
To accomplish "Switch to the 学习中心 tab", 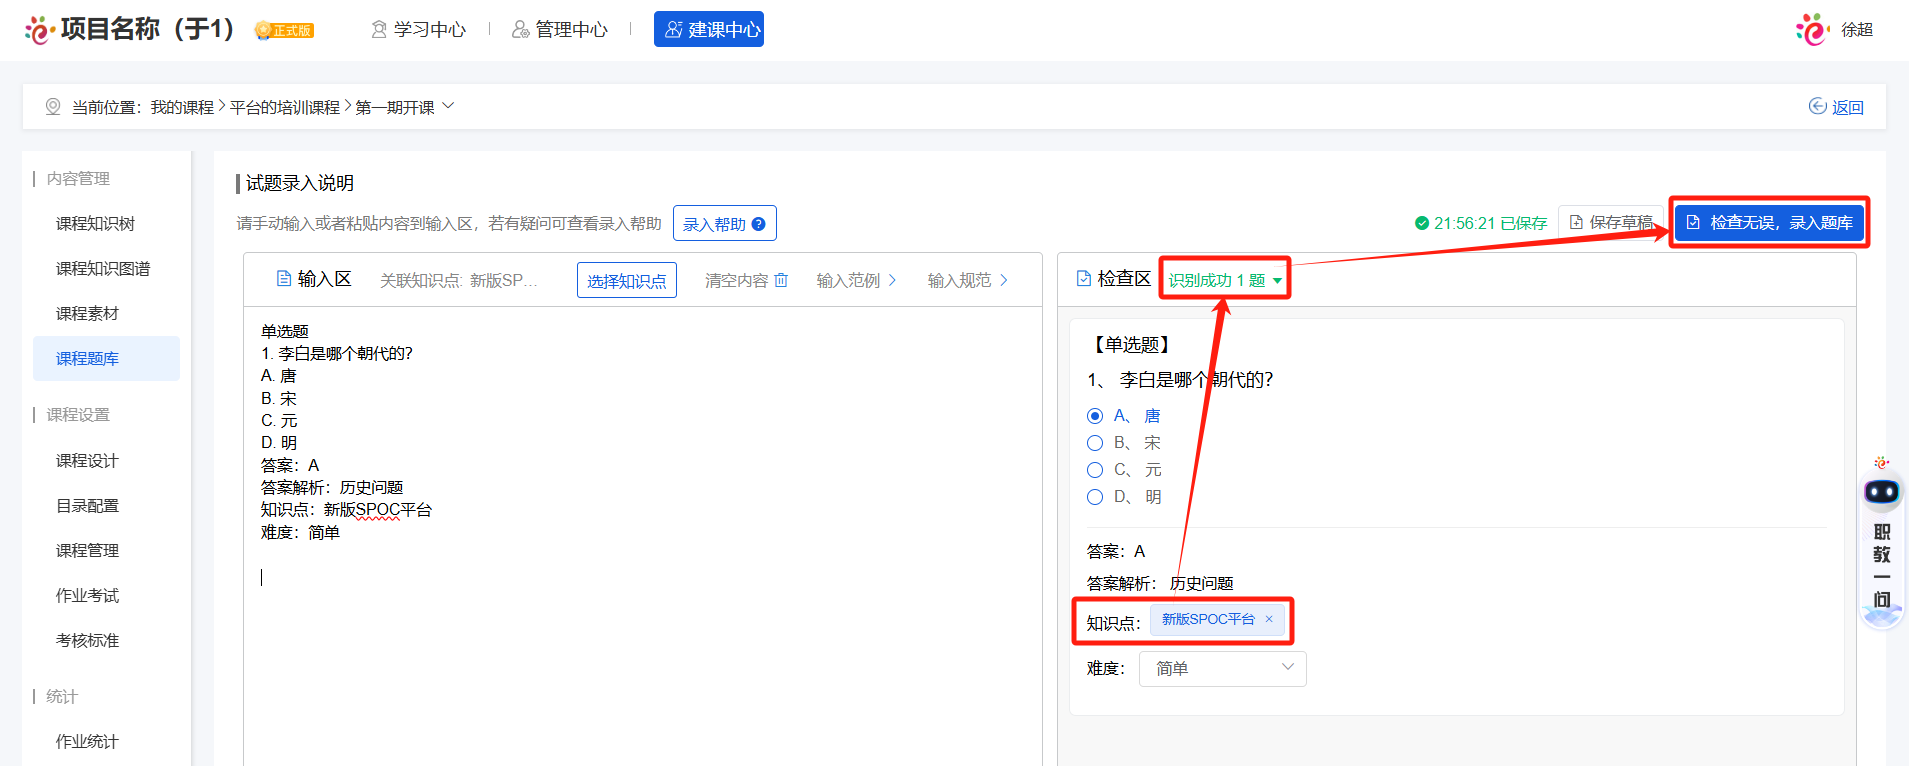I will coord(418,30).
